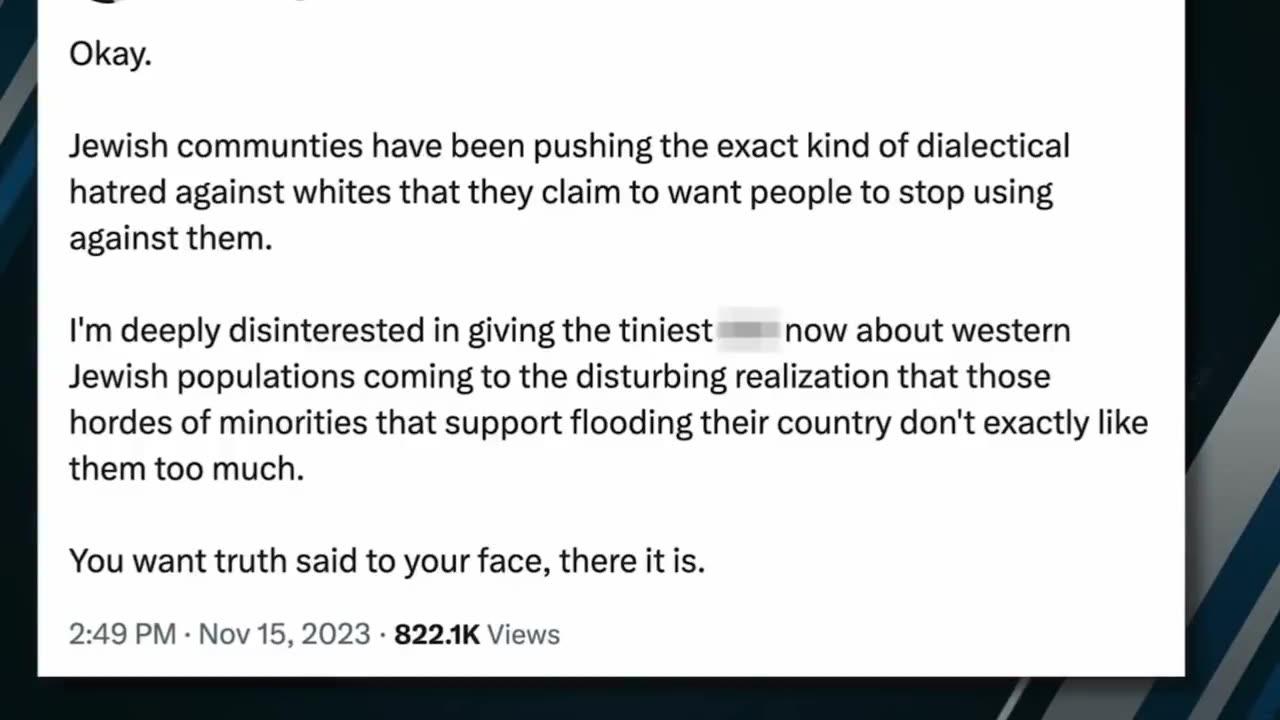The image size is (1280, 720).
Task: Click the 2:49 PM timestamp link
Action: tap(122, 634)
